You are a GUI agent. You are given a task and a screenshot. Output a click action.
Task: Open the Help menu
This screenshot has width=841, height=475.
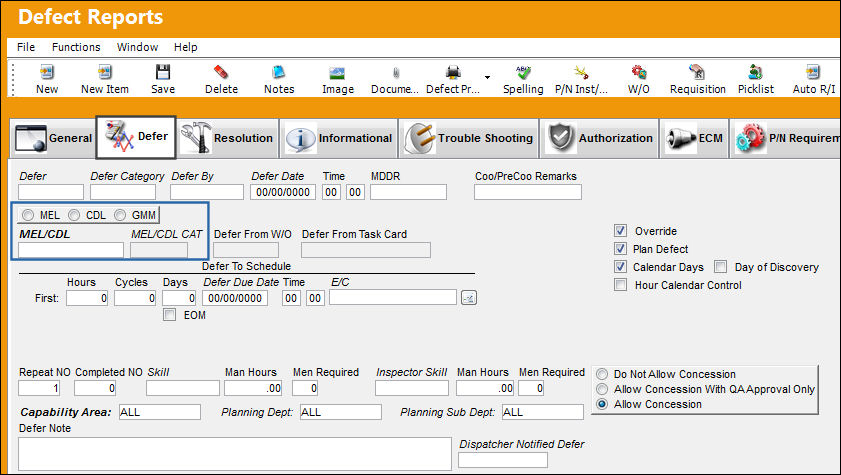click(186, 47)
